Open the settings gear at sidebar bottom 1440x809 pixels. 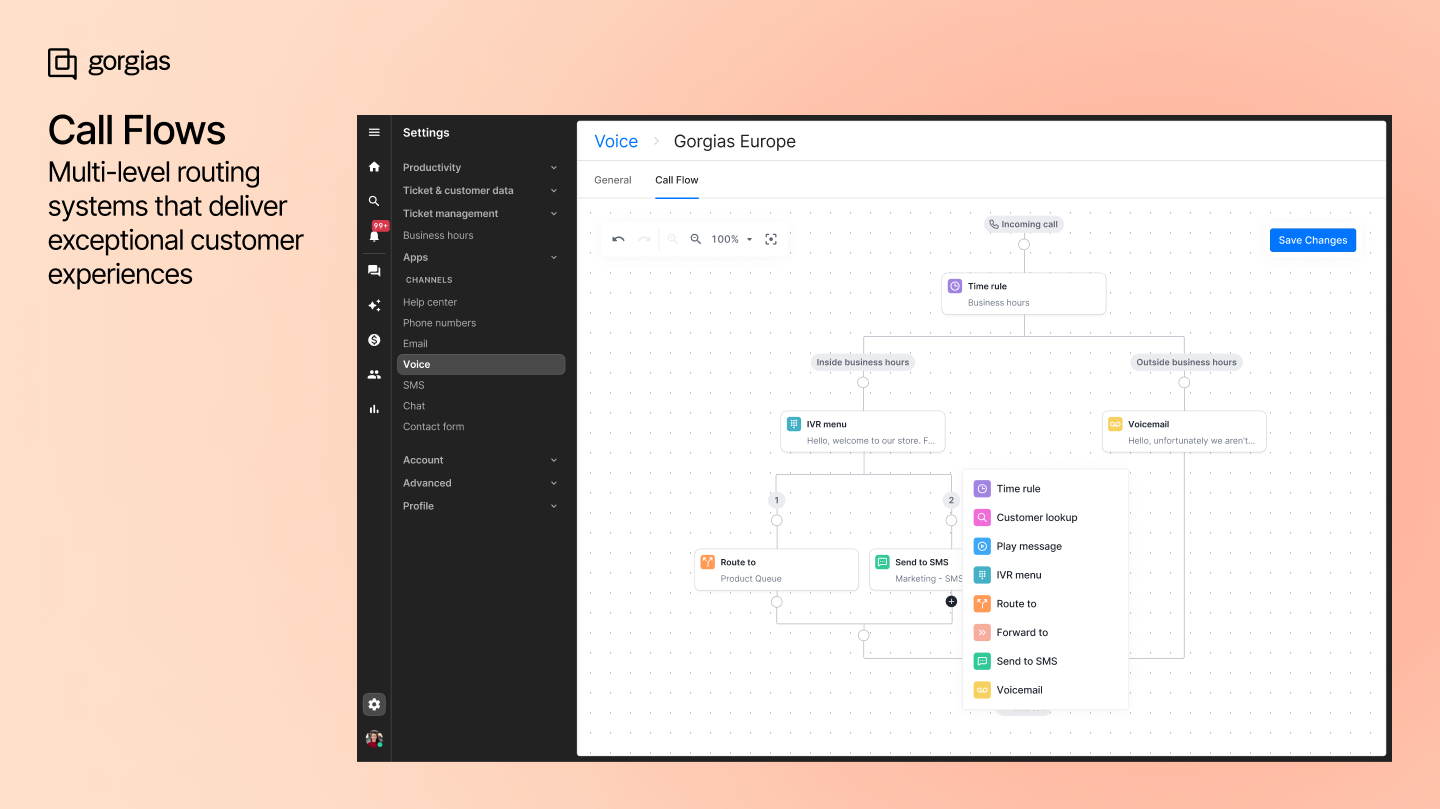point(374,704)
